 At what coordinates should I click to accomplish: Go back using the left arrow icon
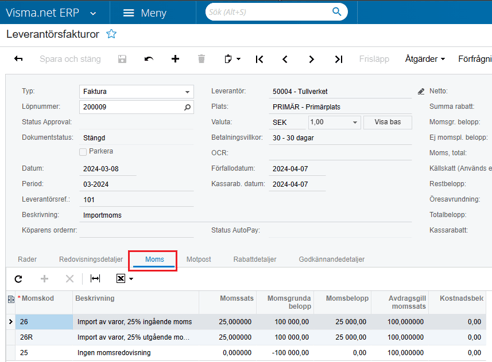click(18, 59)
